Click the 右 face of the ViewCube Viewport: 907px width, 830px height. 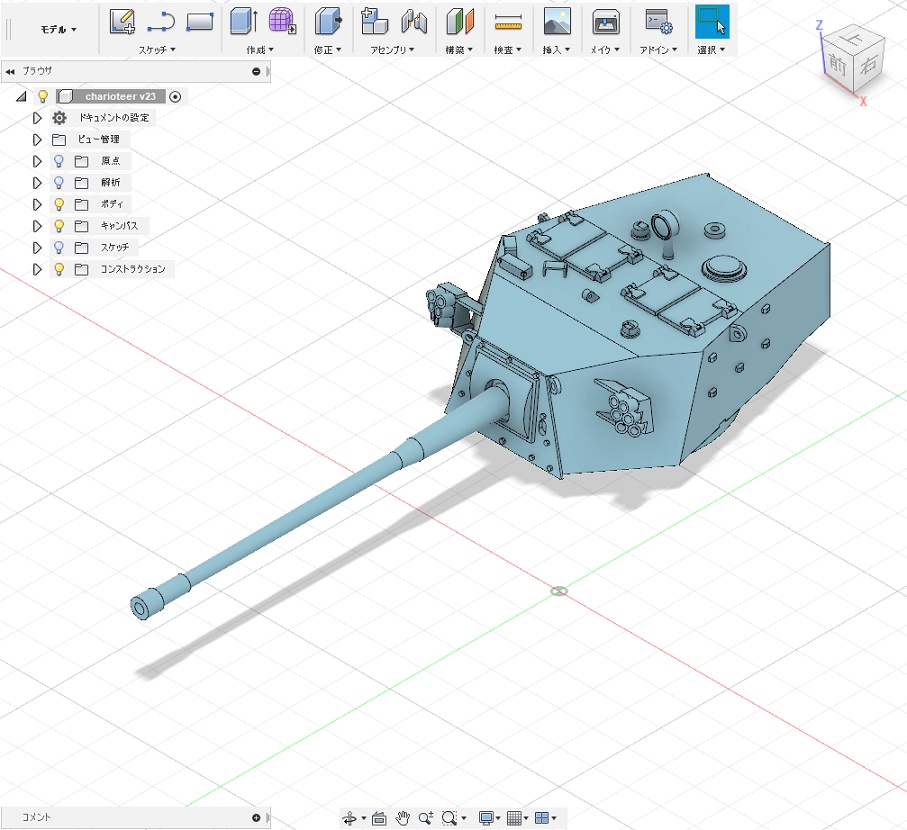[868, 64]
